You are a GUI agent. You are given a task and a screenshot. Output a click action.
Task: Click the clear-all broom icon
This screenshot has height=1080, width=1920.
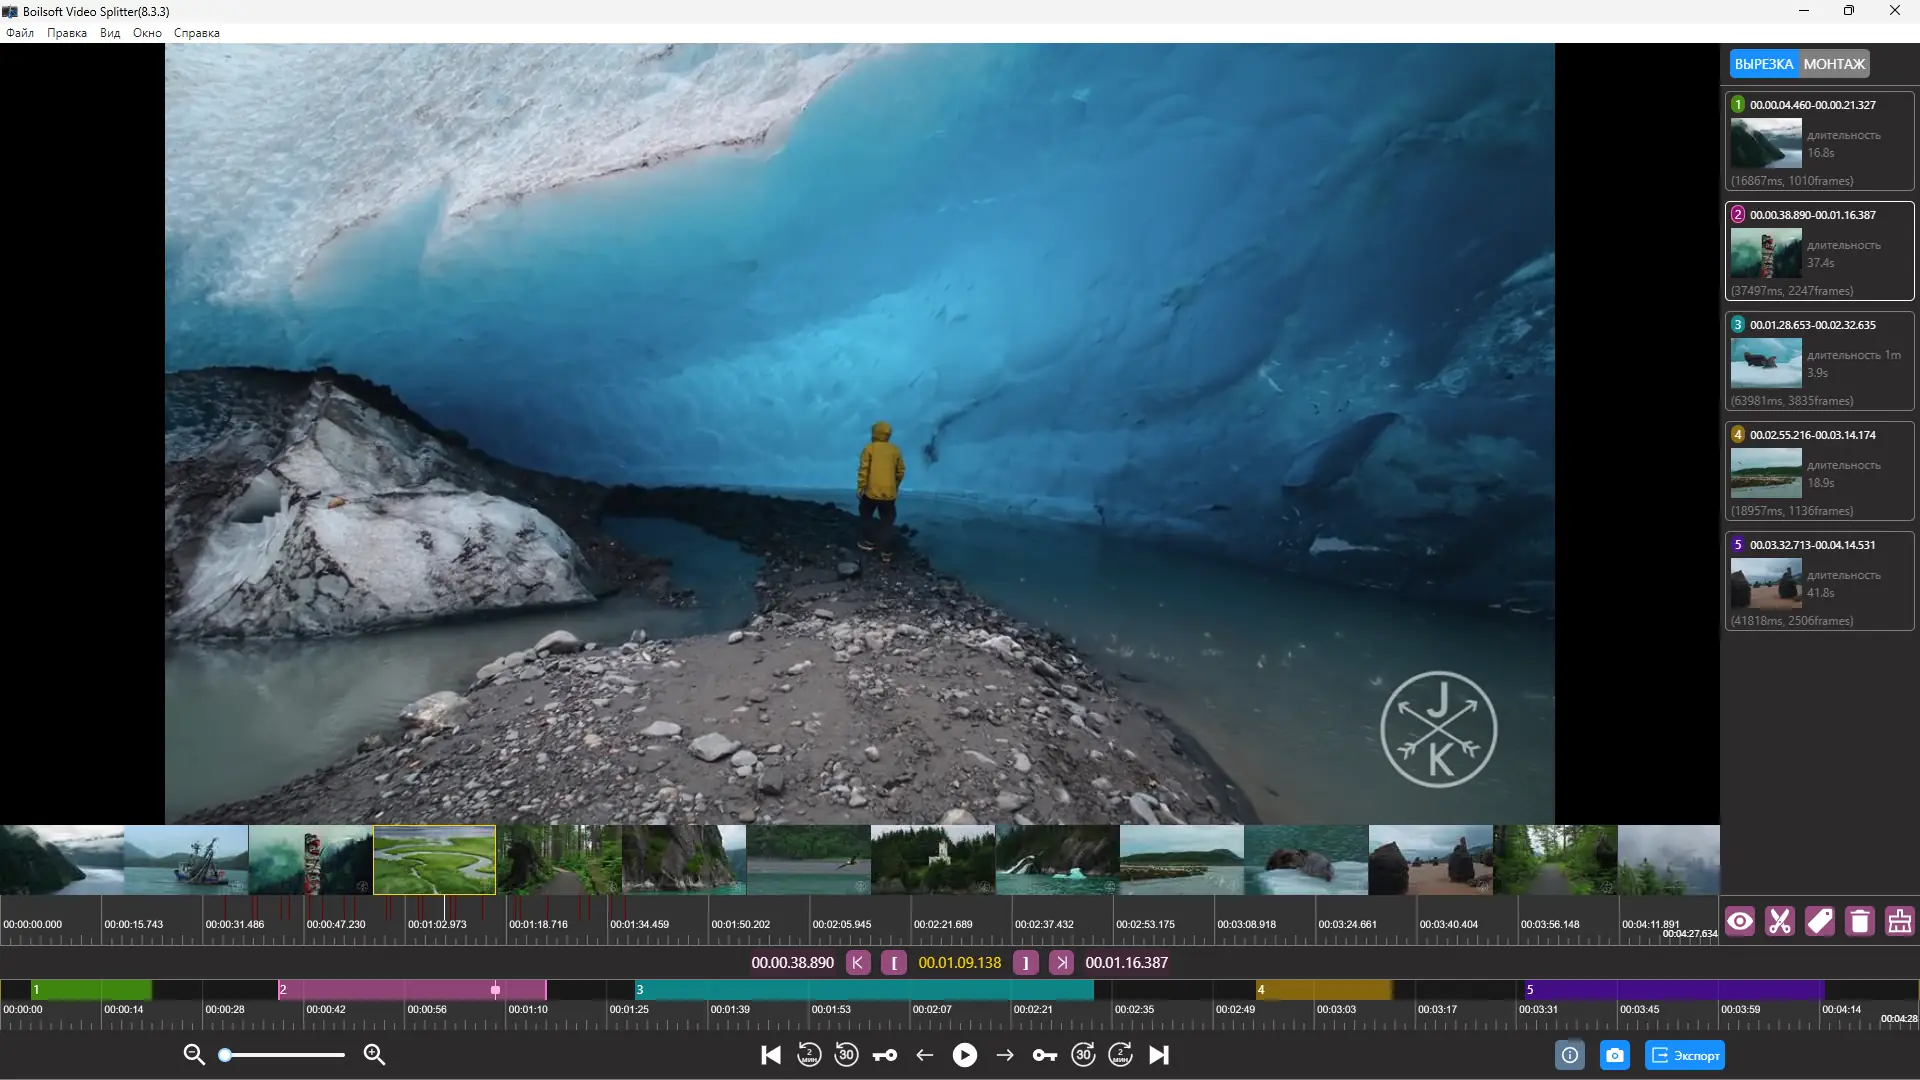click(1899, 921)
